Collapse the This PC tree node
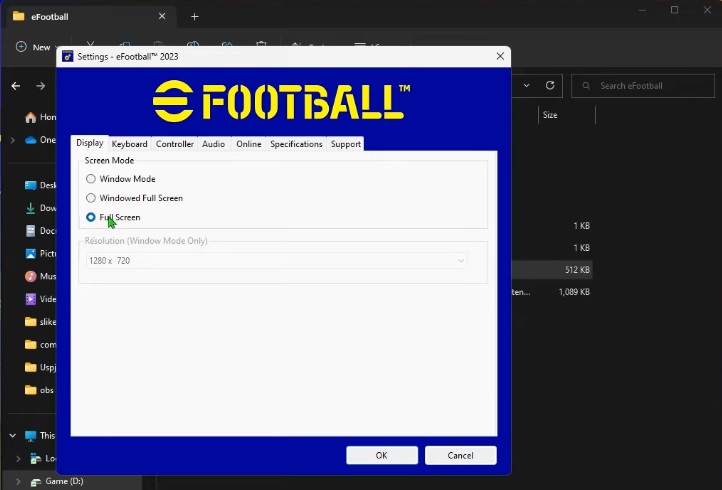Image resolution: width=722 pixels, height=490 pixels. [12, 436]
